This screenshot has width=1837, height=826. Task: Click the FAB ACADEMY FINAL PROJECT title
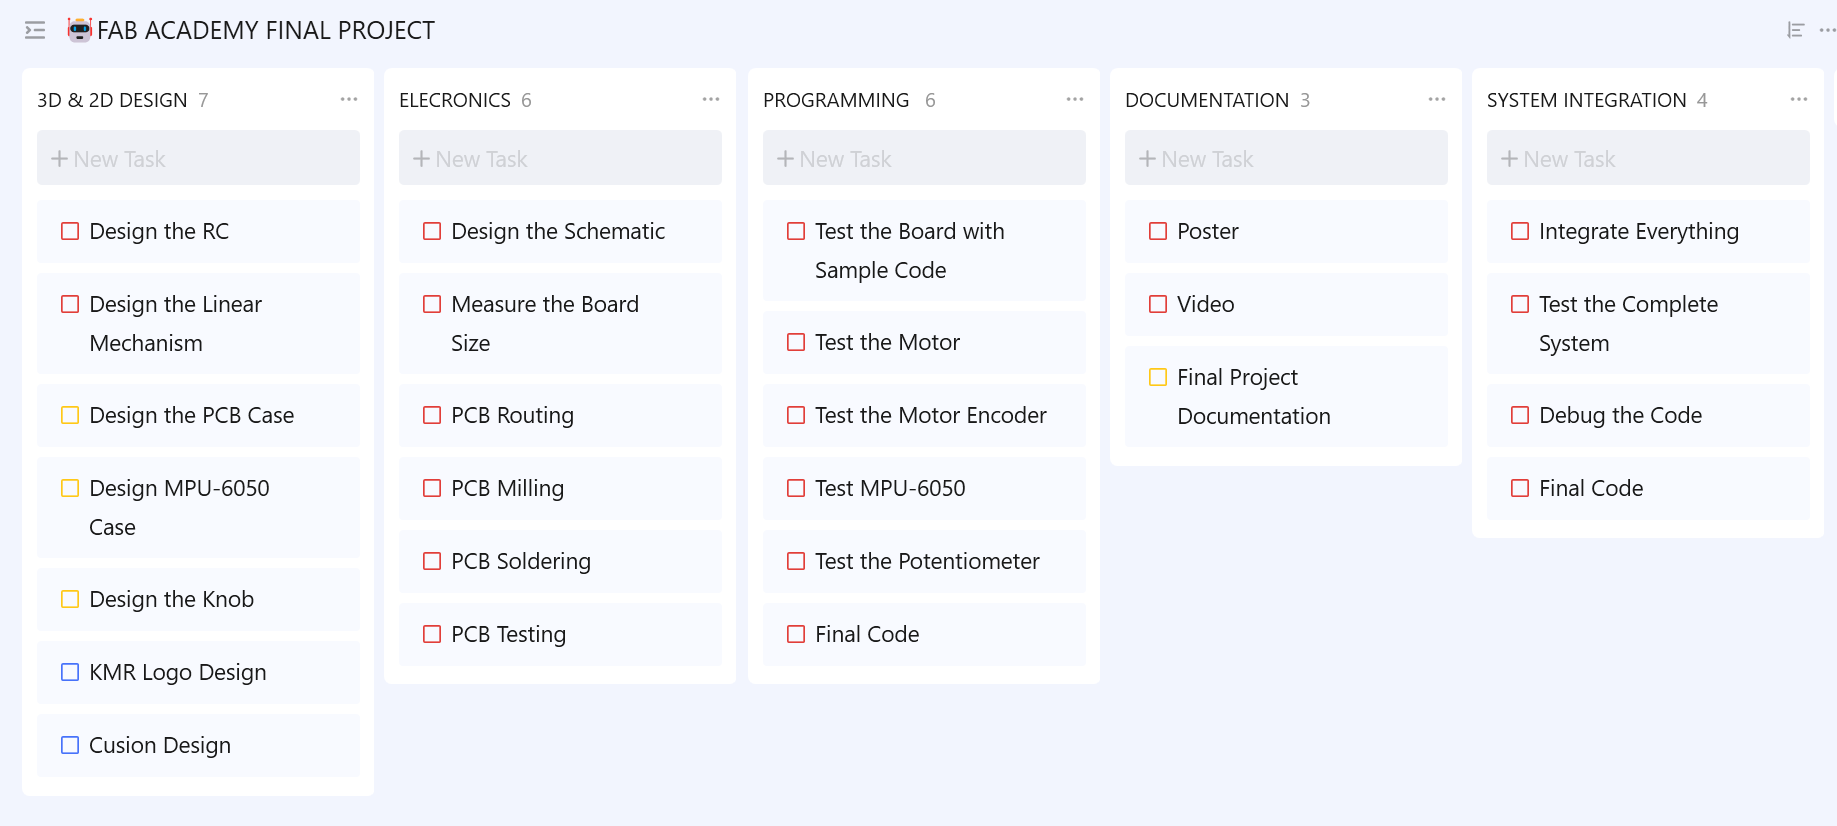pyautogui.click(x=265, y=30)
